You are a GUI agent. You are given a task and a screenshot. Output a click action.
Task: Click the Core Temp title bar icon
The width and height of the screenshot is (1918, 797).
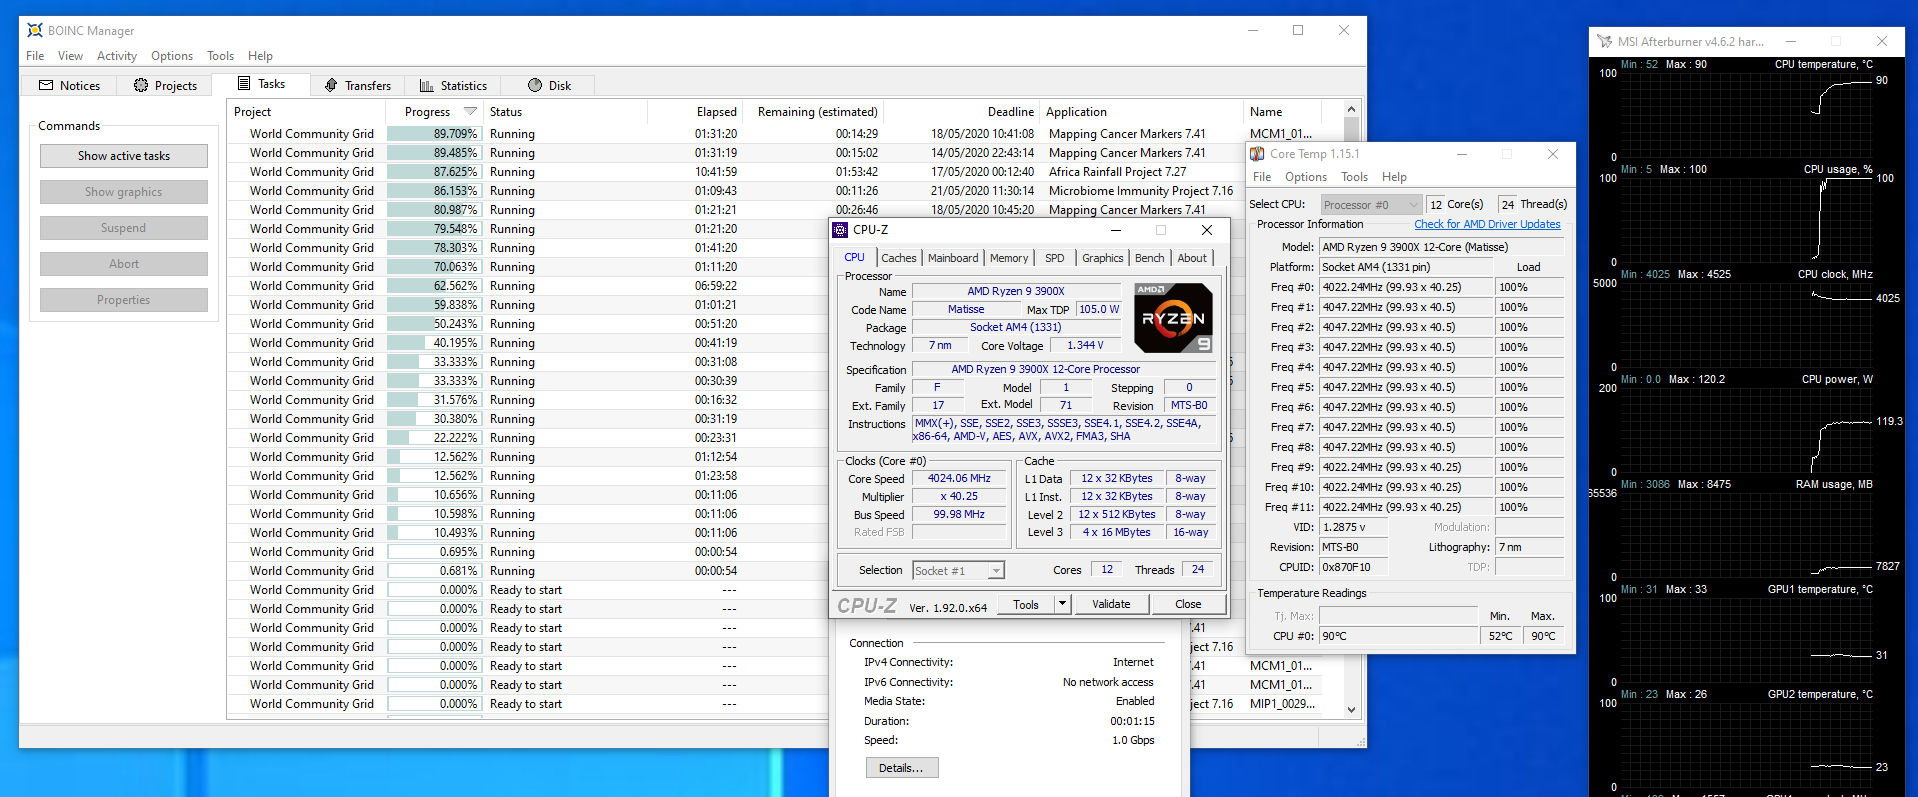pyautogui.click(x=1258, y=154)
